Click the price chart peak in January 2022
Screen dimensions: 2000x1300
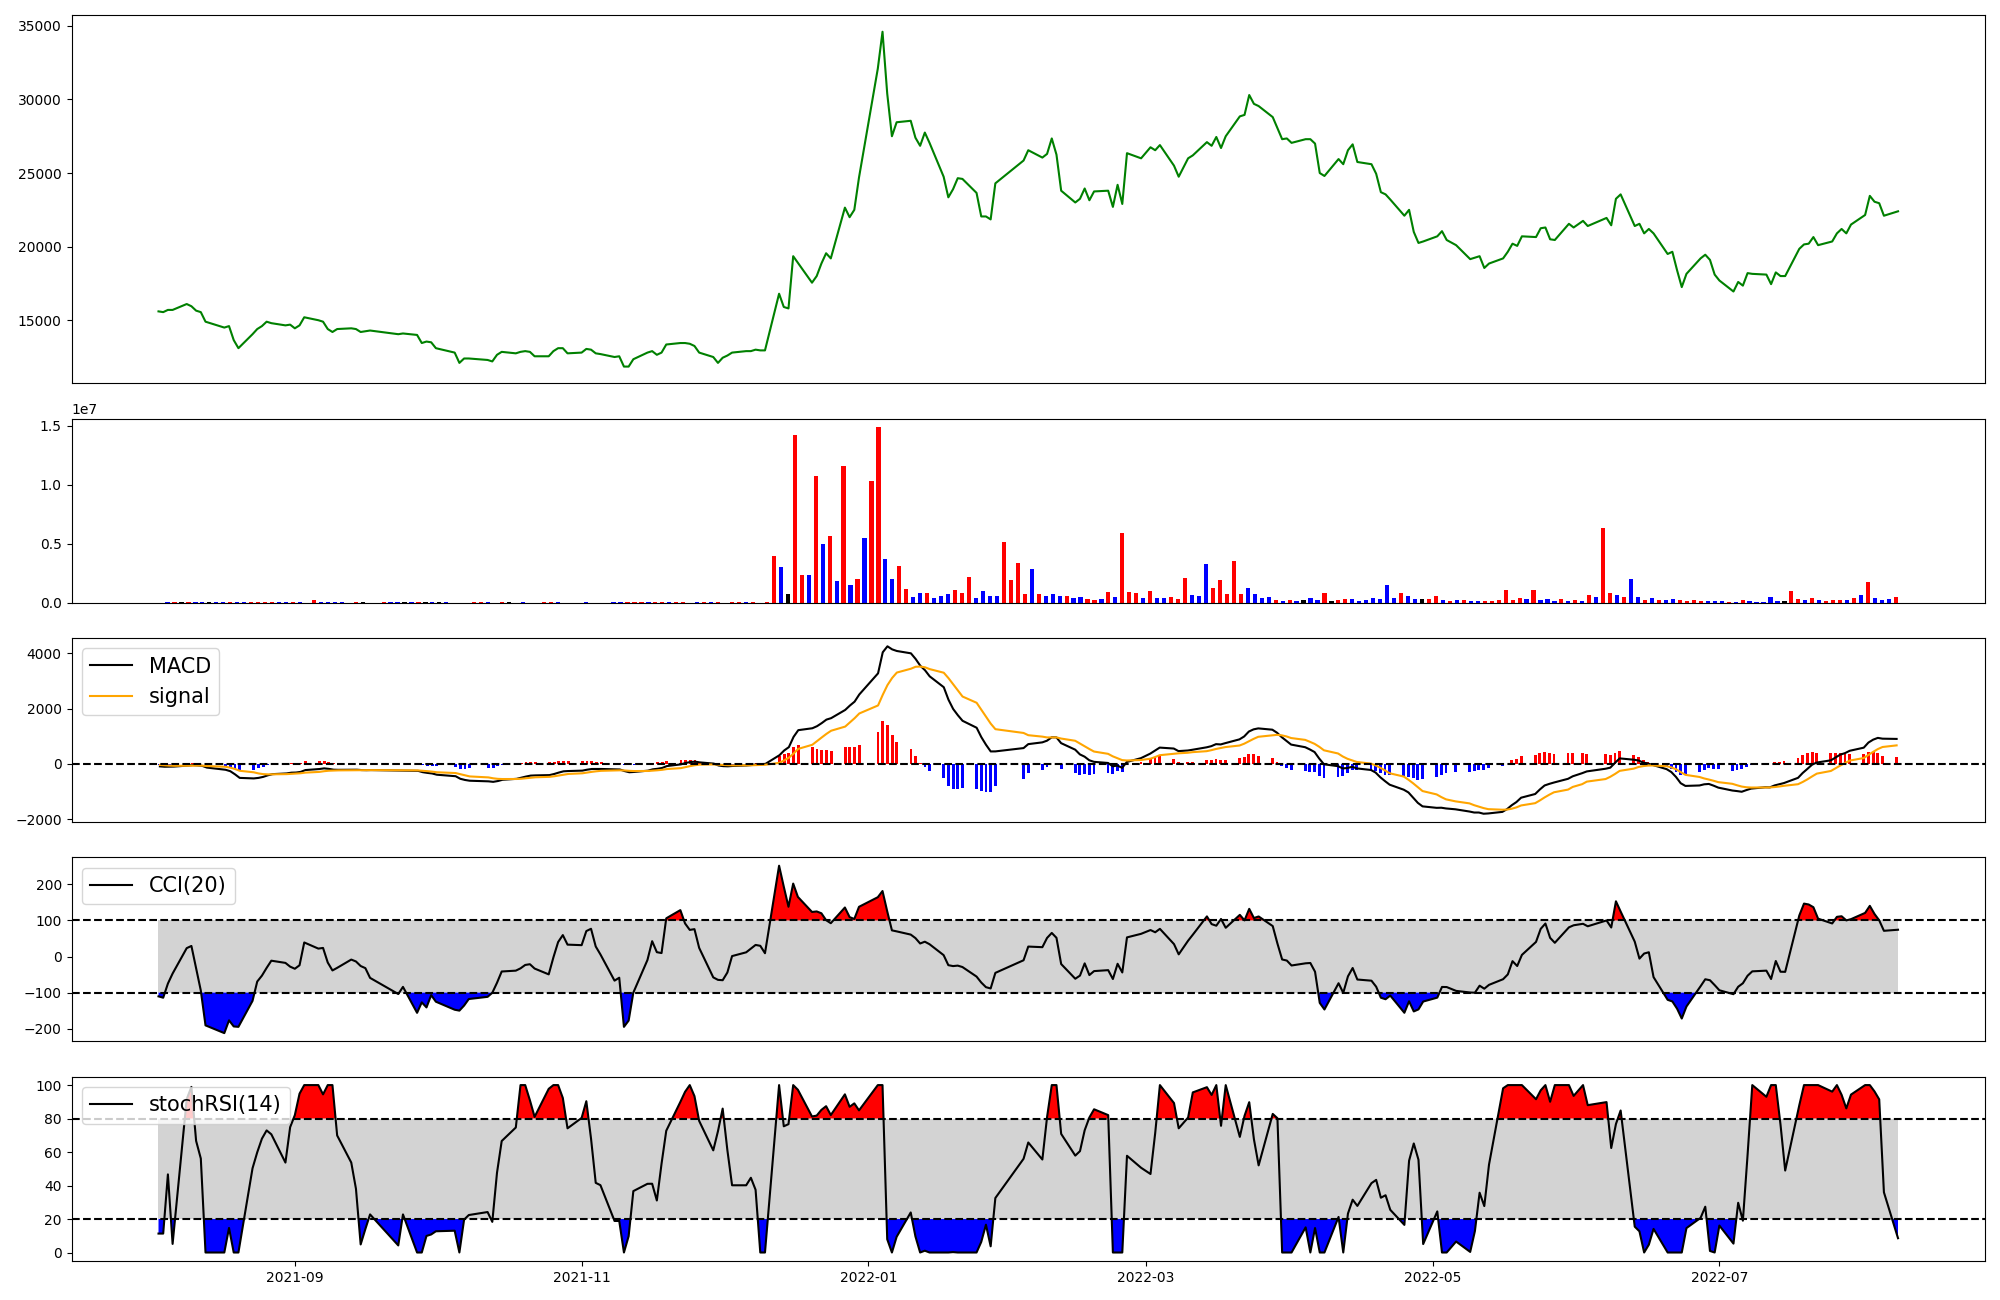point(882,32)
